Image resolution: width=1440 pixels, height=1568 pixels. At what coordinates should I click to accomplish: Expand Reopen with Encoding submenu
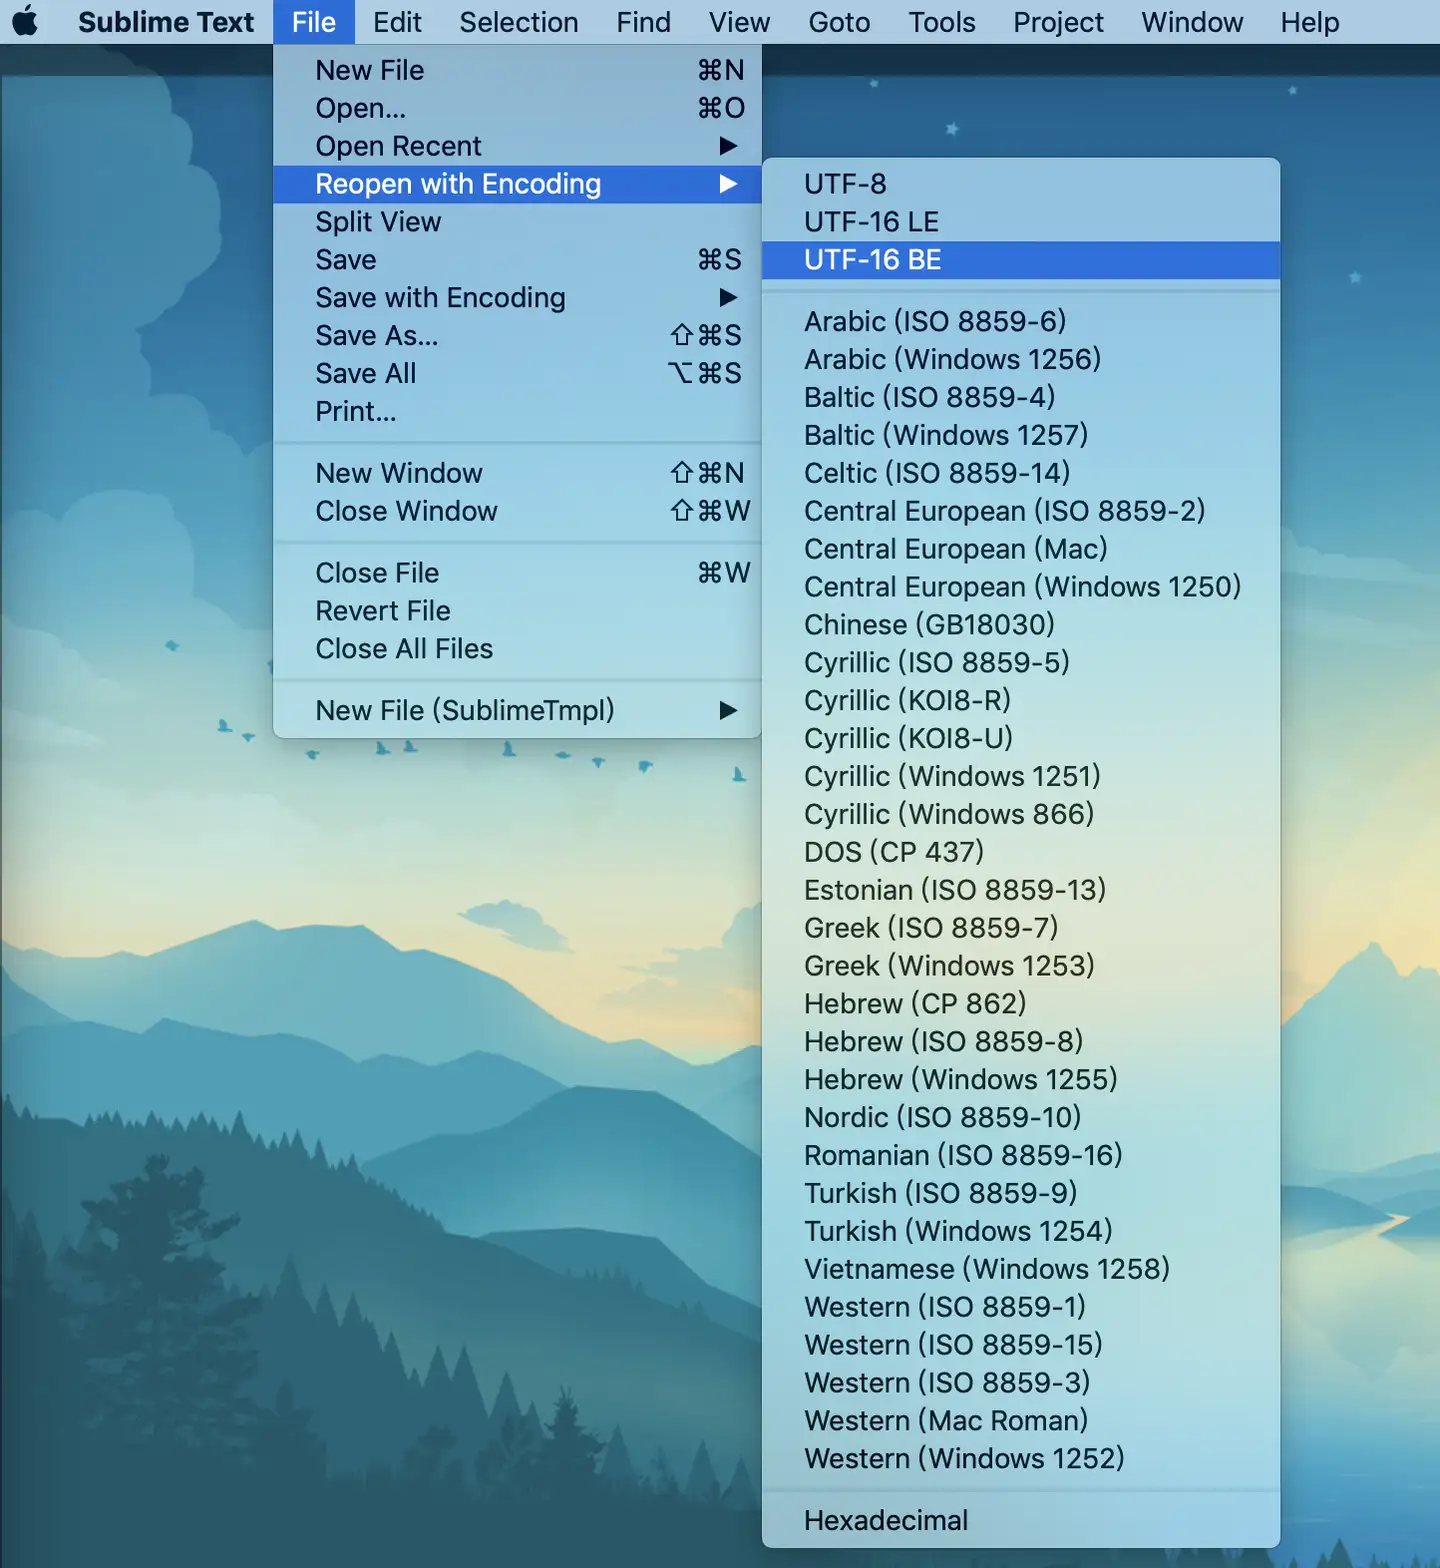click(x=517, y=184)
